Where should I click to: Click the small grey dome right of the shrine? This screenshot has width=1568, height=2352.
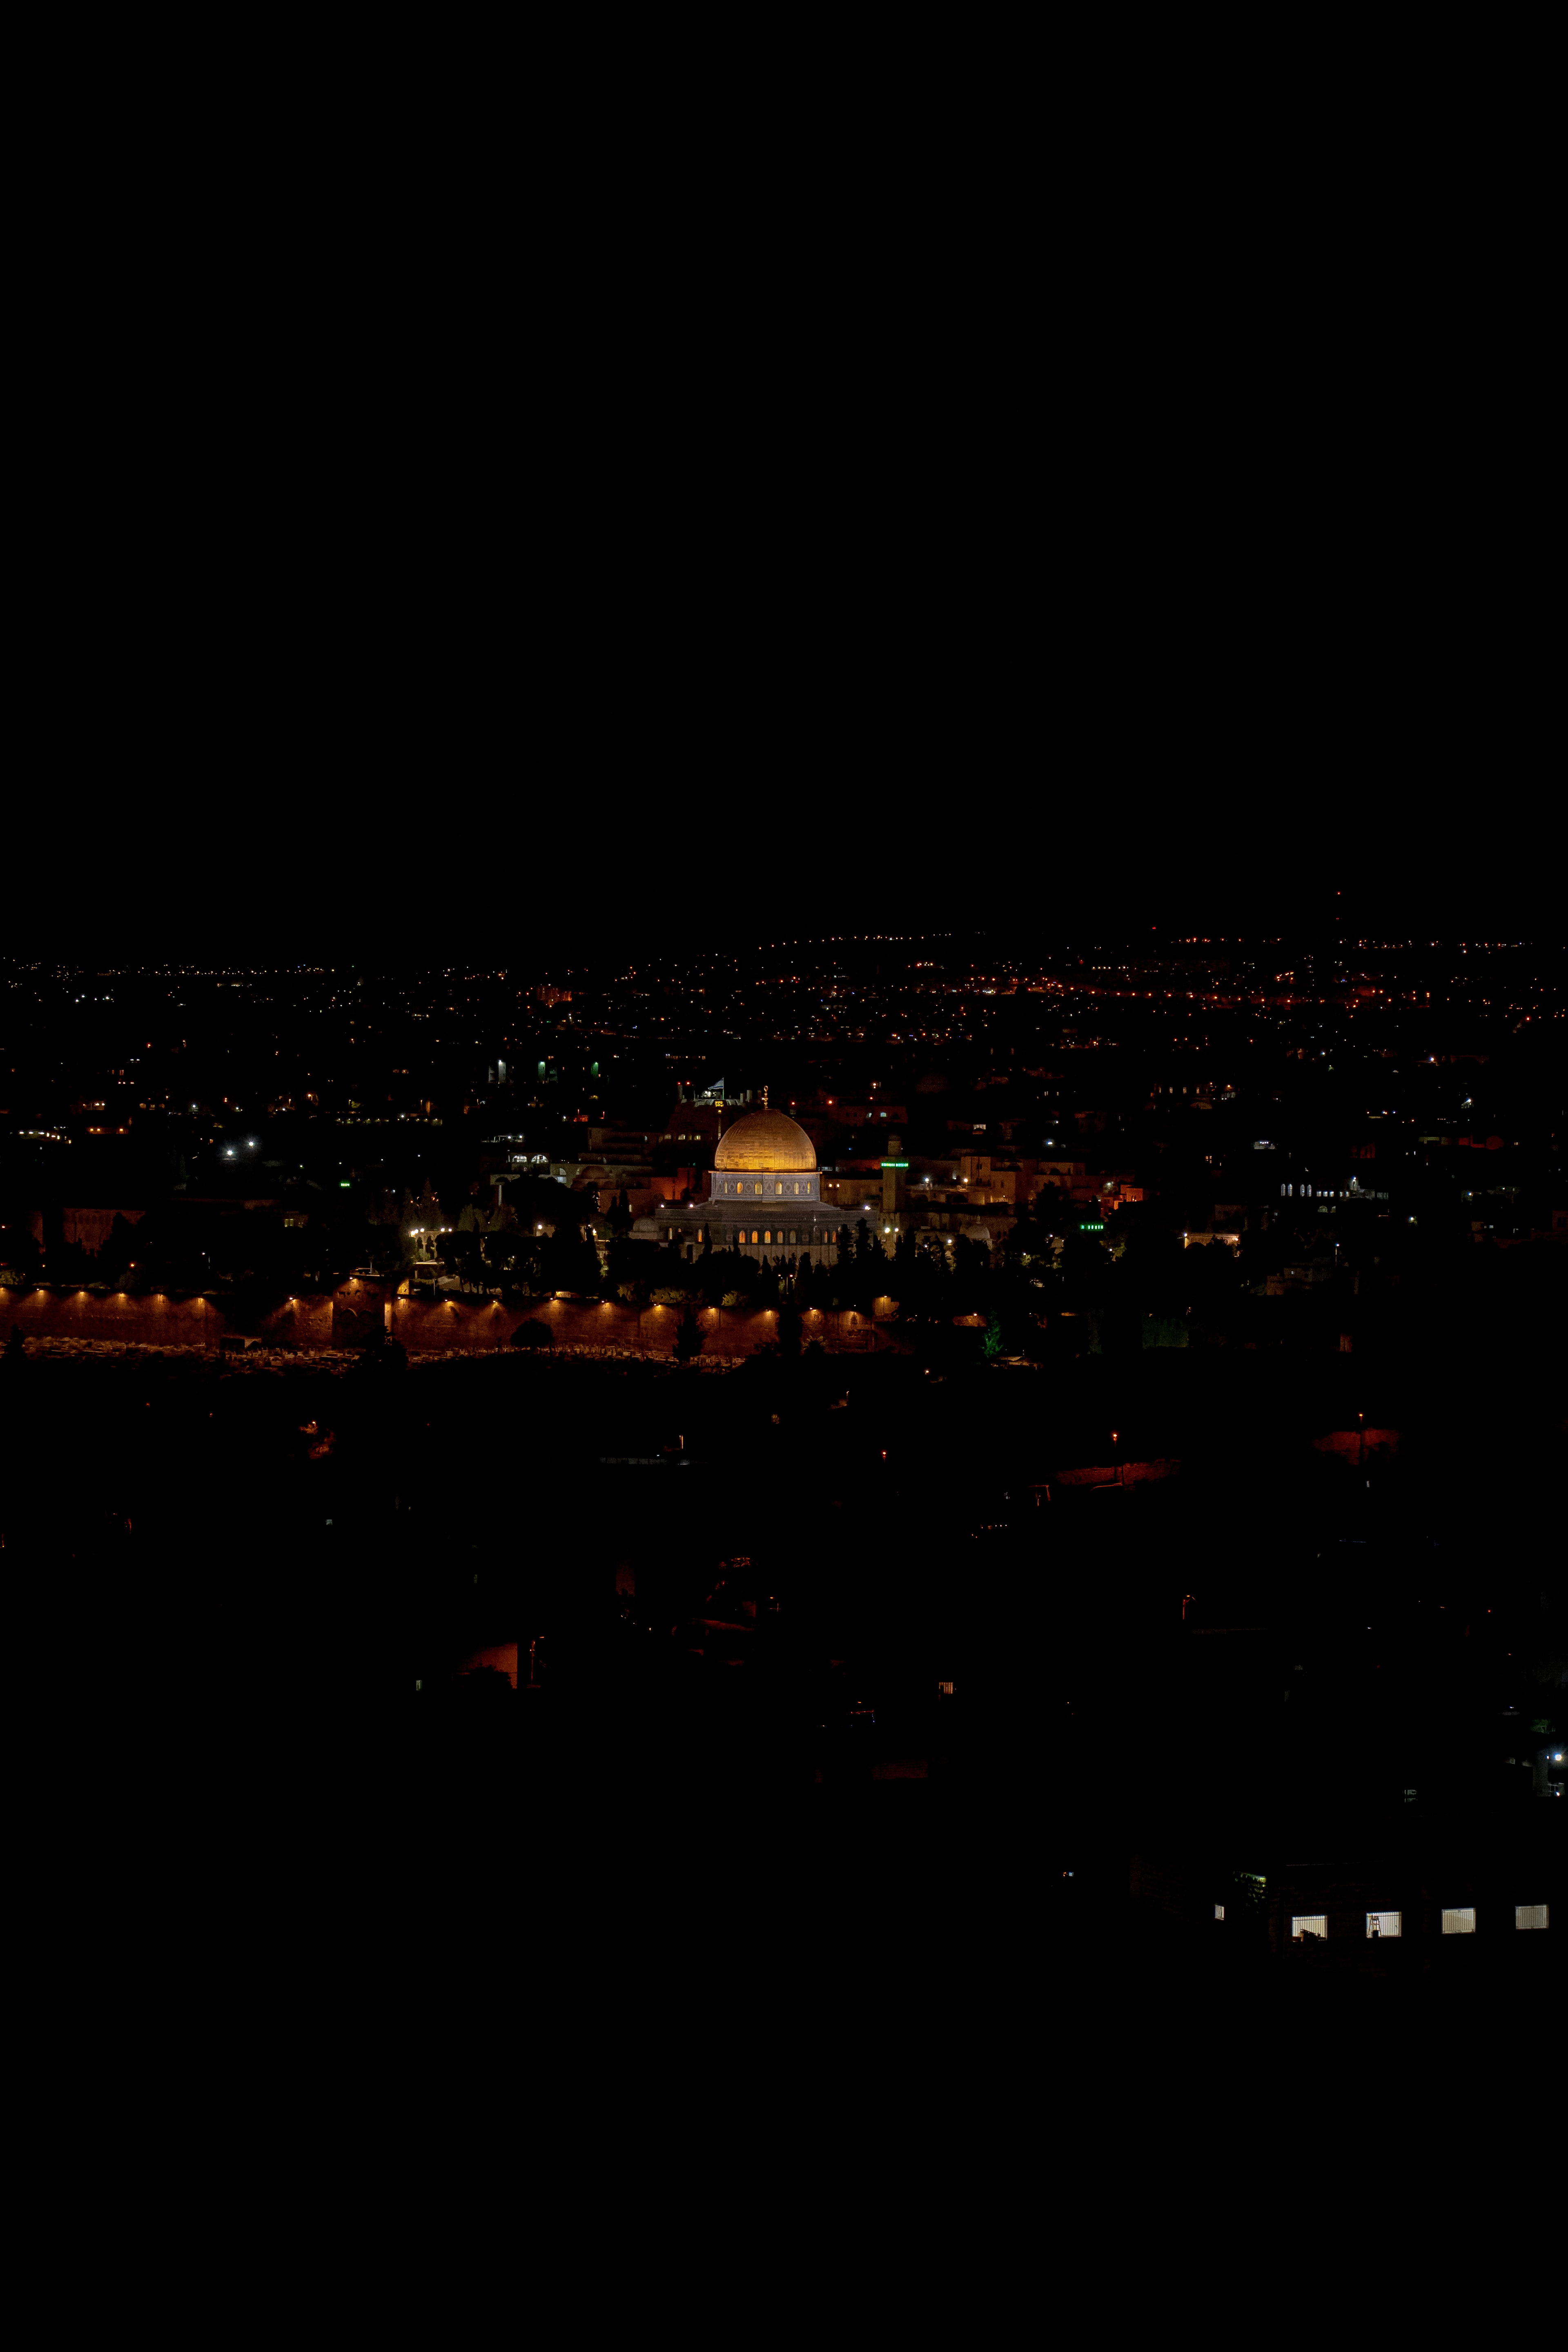975,1232
